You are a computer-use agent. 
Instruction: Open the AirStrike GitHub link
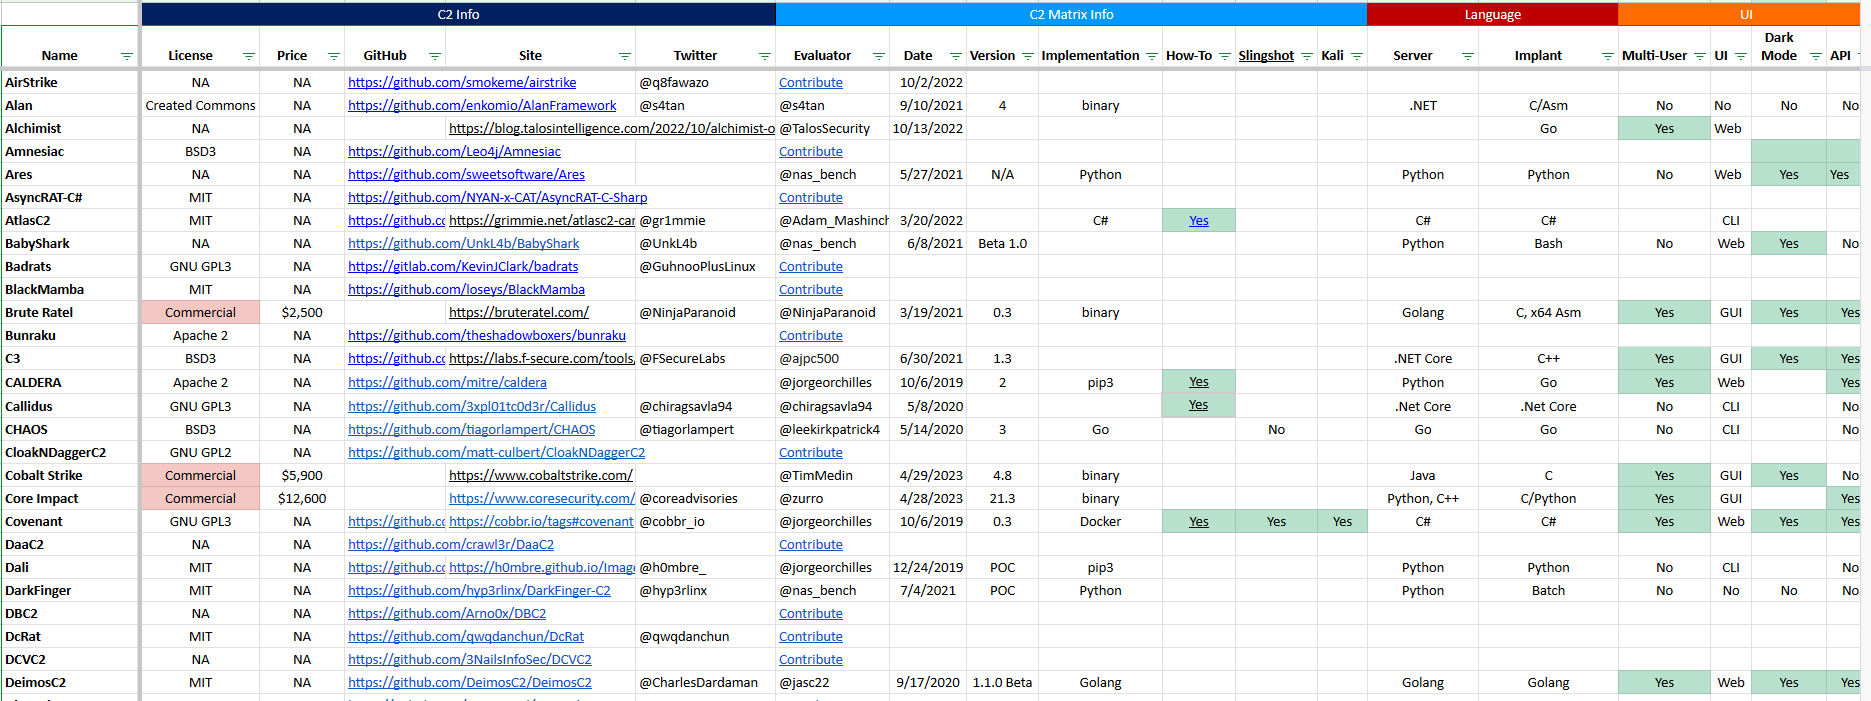(x=462, y=83)
